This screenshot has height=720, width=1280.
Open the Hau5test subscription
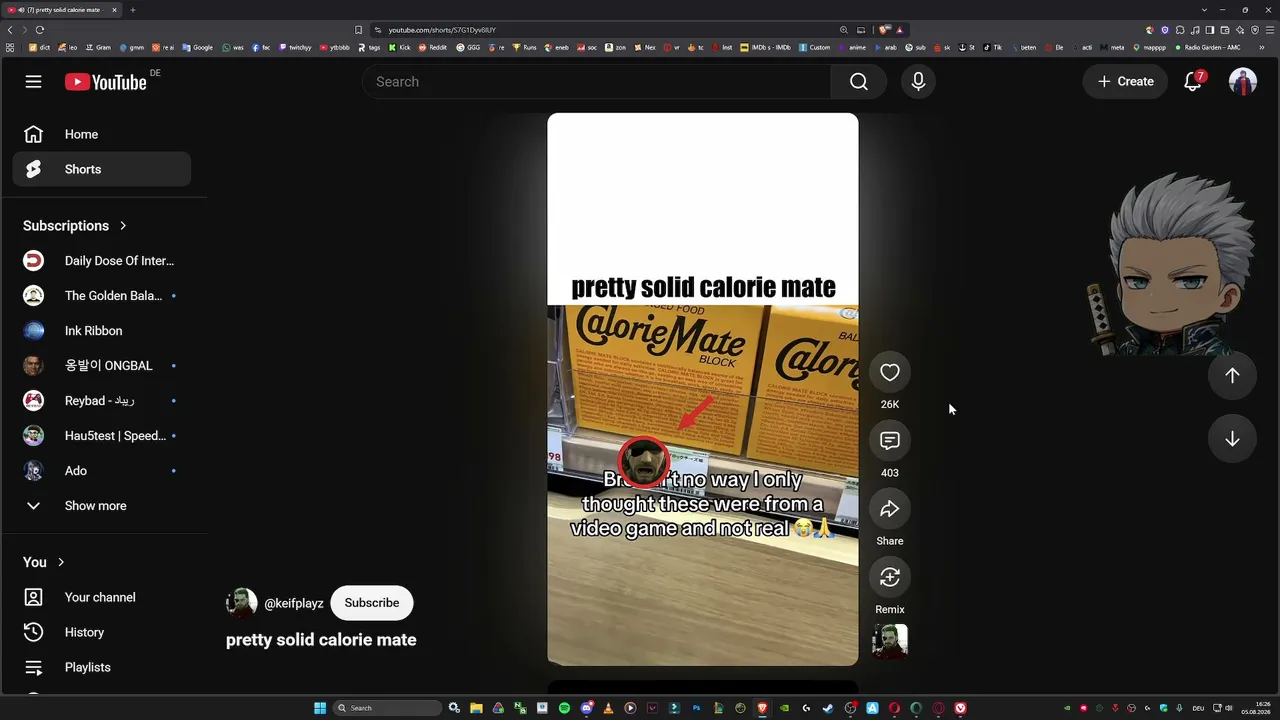coord(101,436)
